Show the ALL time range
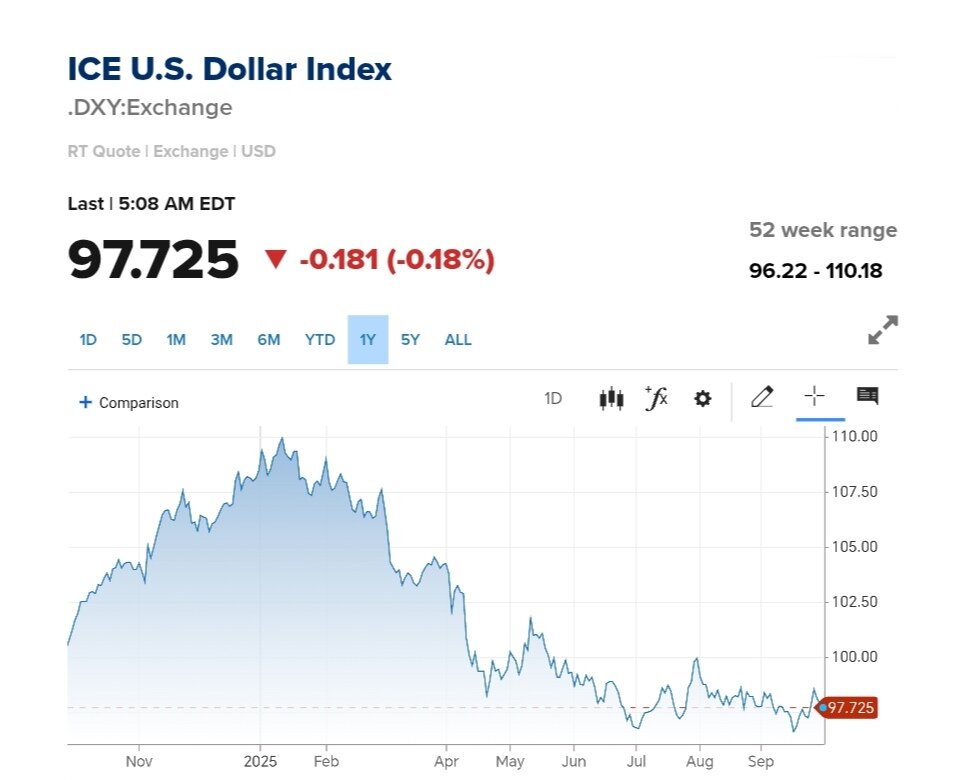The height and width of the screenshot is (780, 971). coord(458,340)
